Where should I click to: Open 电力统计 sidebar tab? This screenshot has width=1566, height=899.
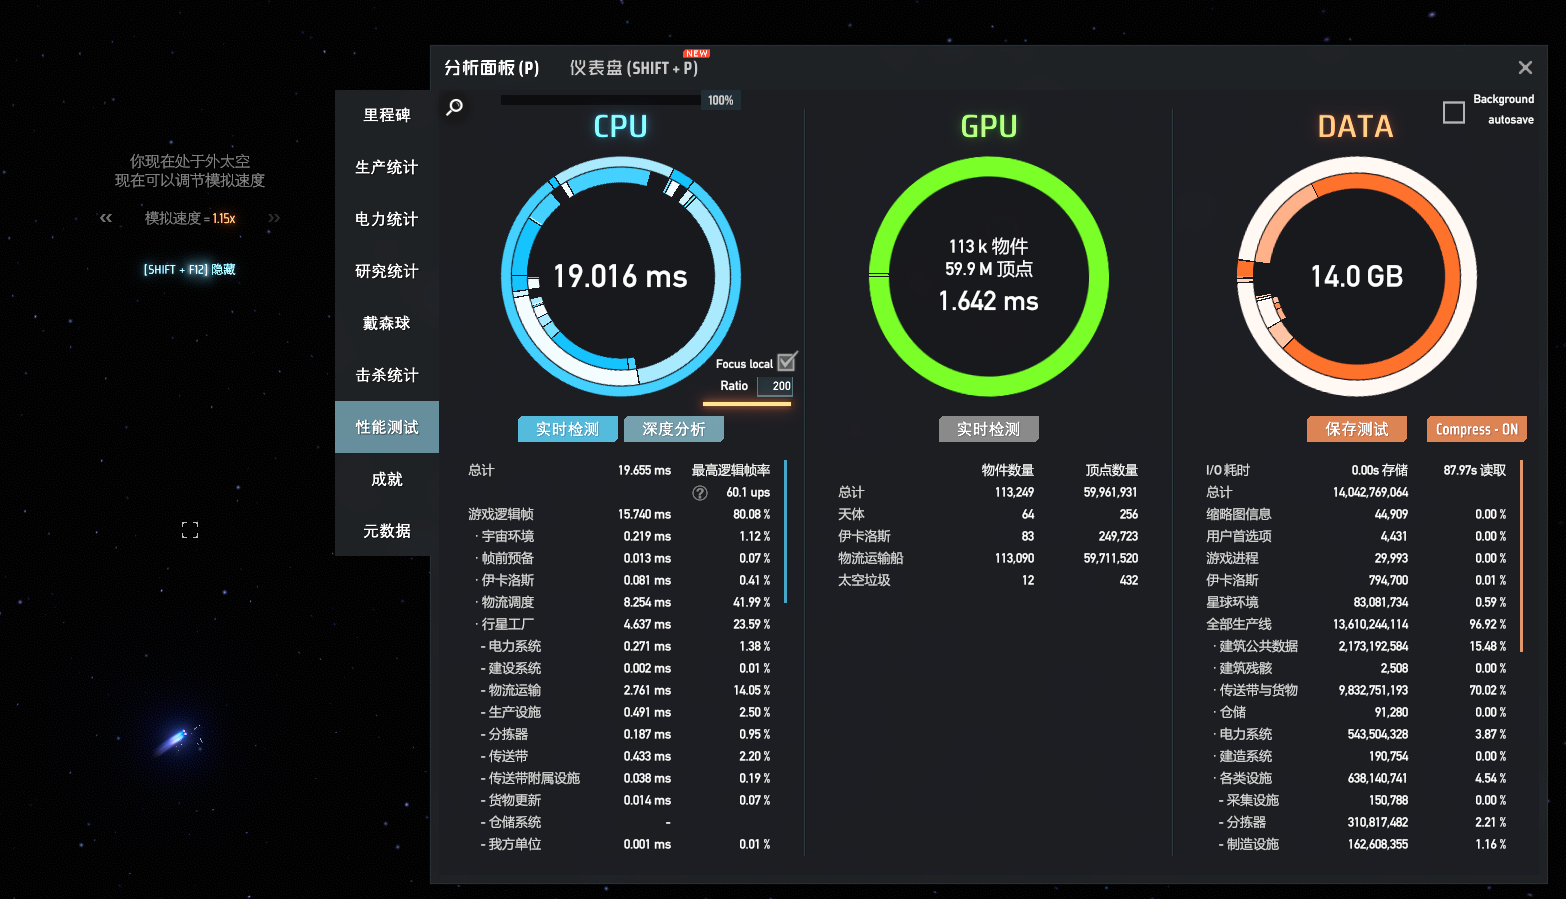[x=387, y=219]
